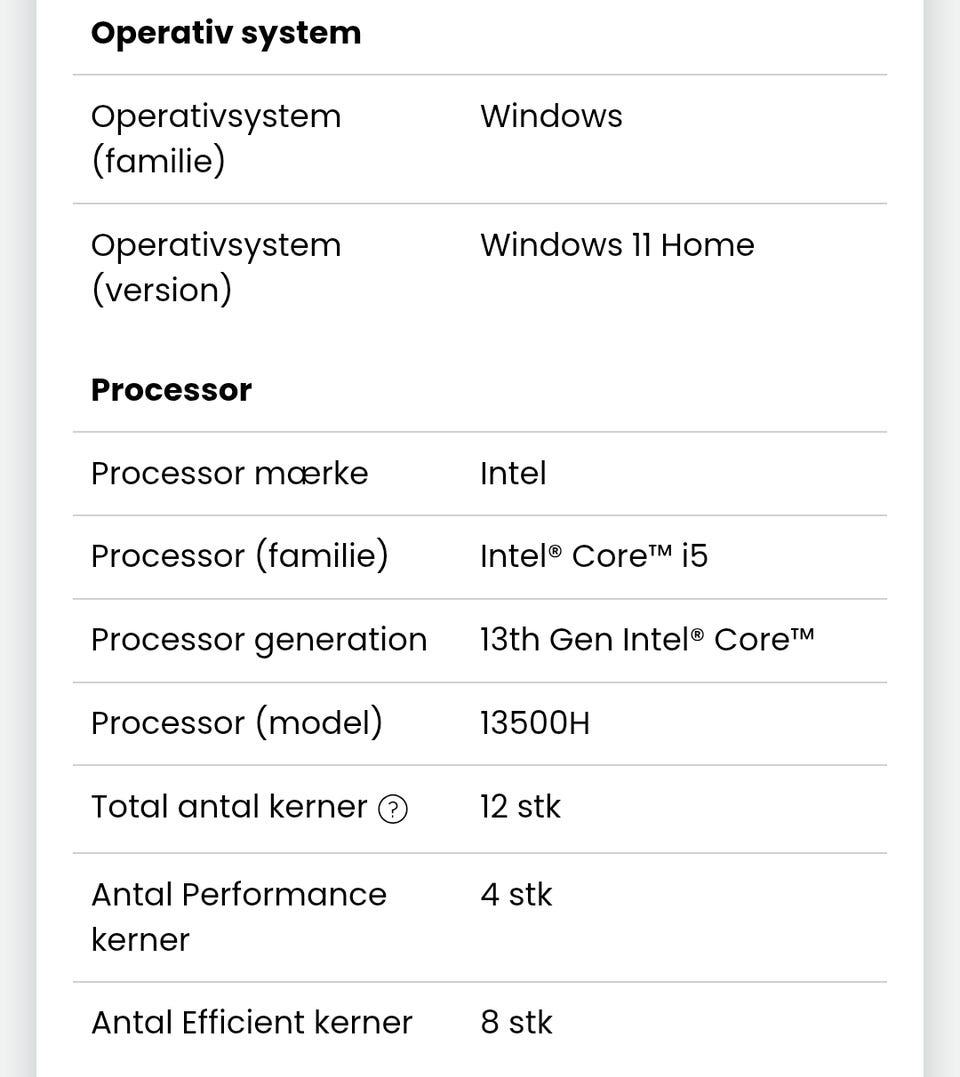
Task: Click the Operativ system section heading
Action: click(x=225, y=33)
